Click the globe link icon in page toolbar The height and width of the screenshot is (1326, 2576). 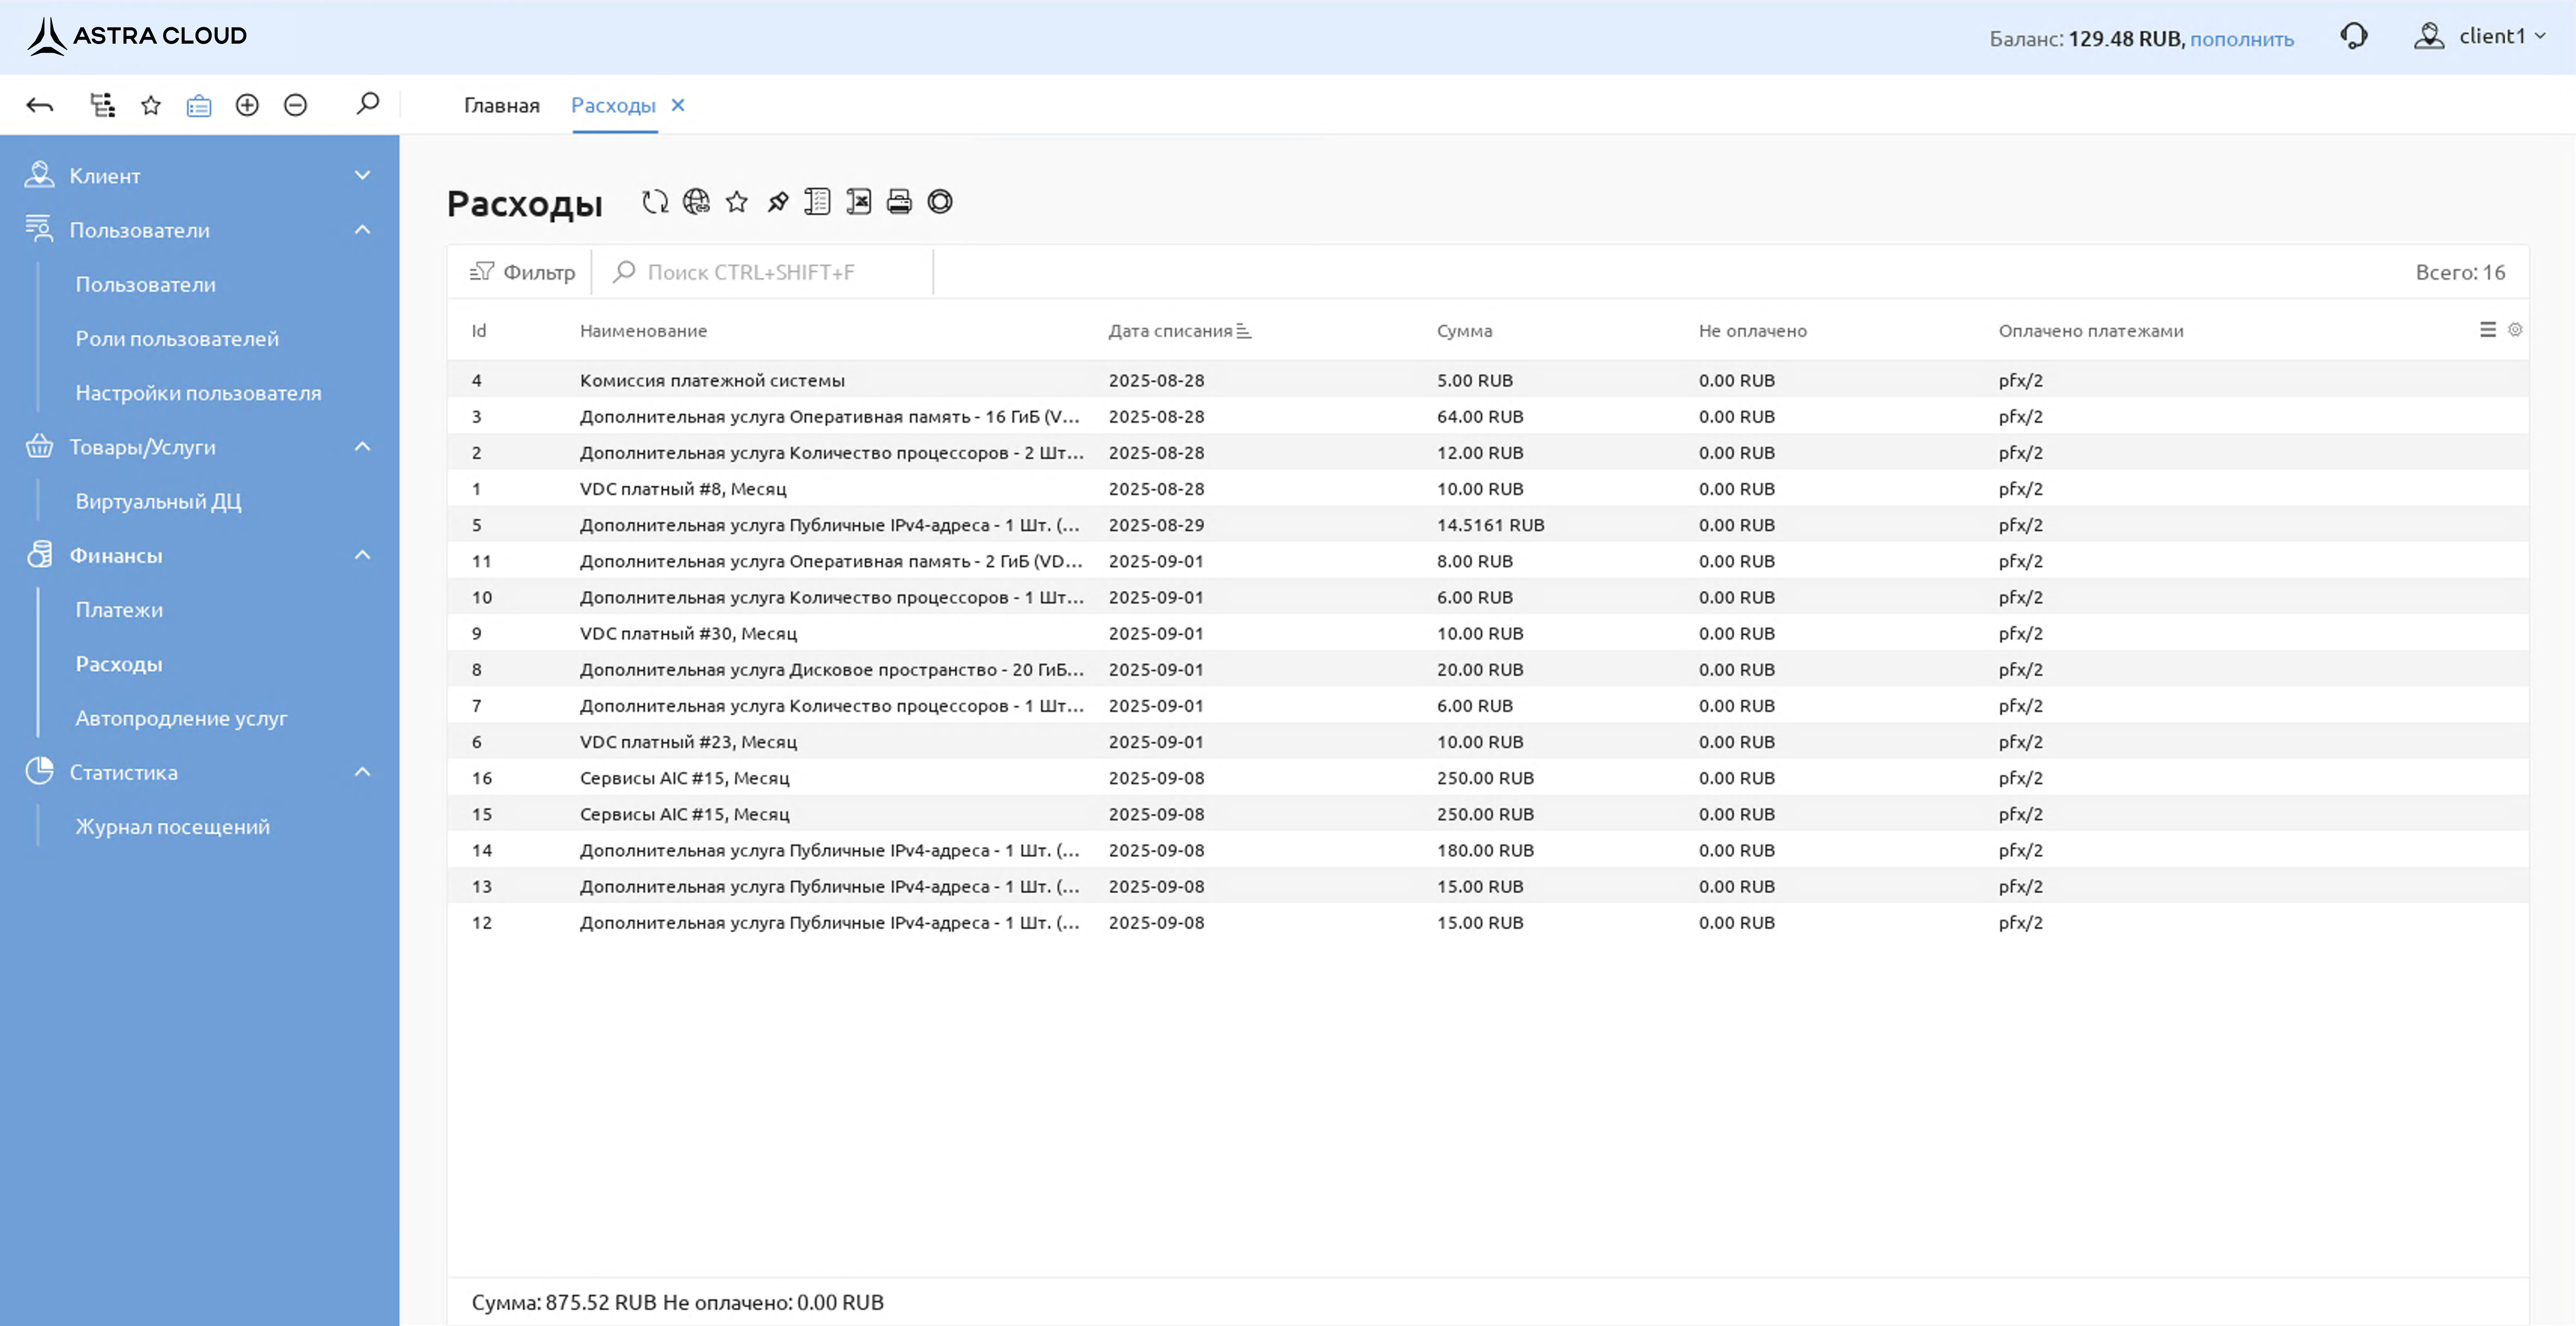[696, 202]
